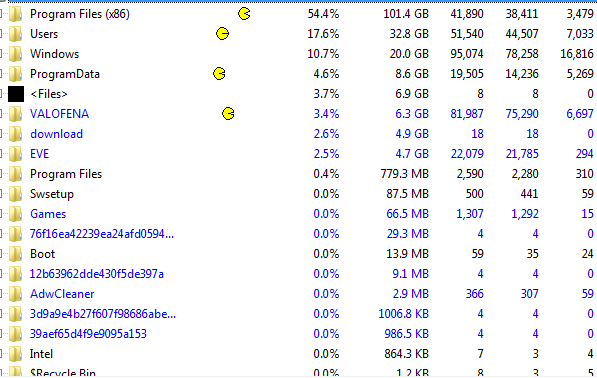The image size is (597, 378).
Task: Expand the download folder node
Action: point(1,134)
